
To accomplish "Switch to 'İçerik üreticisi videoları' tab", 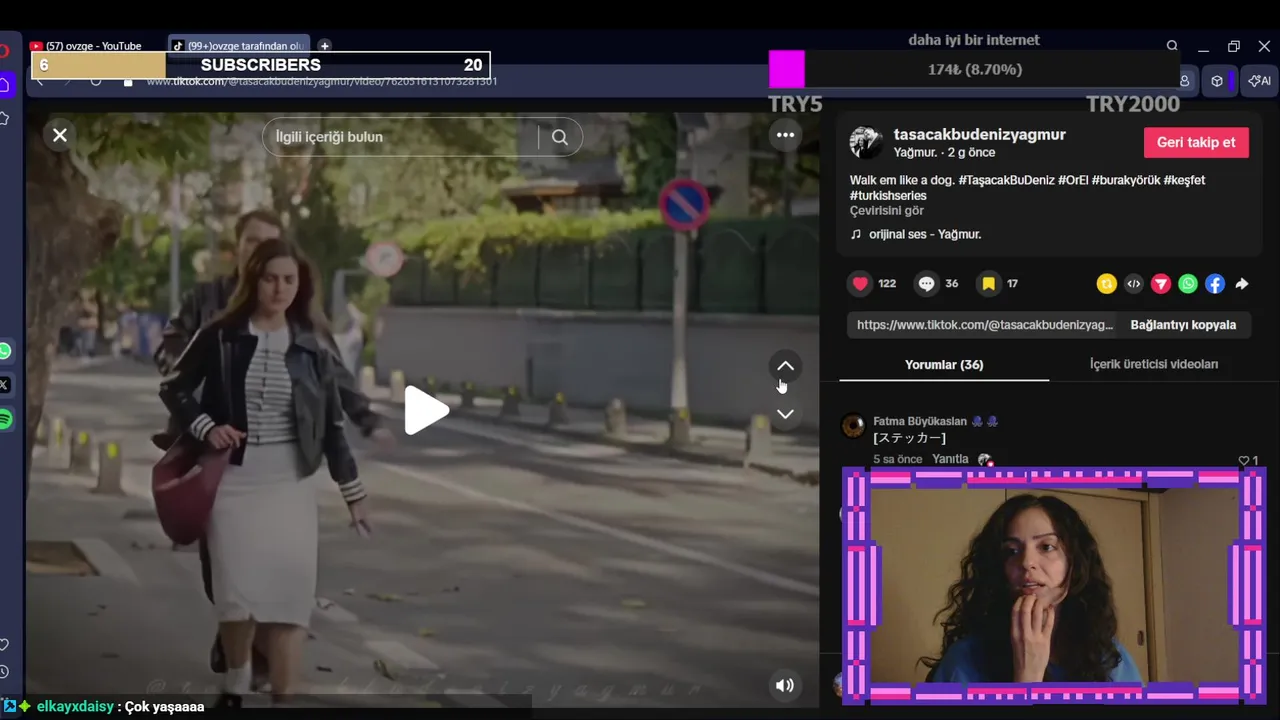I will [x=1154, y=365].
